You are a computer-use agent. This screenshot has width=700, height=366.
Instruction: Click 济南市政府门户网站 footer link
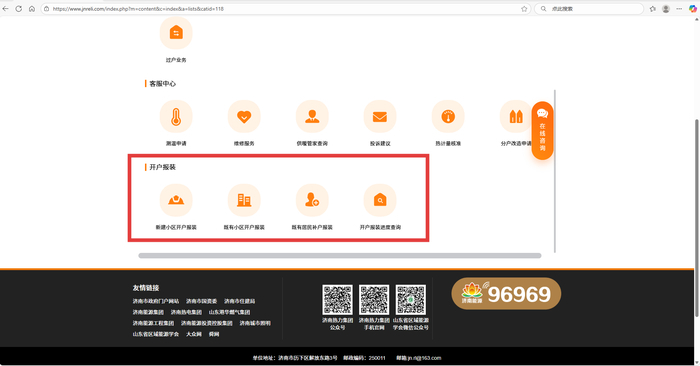click(x=156, y=301)
